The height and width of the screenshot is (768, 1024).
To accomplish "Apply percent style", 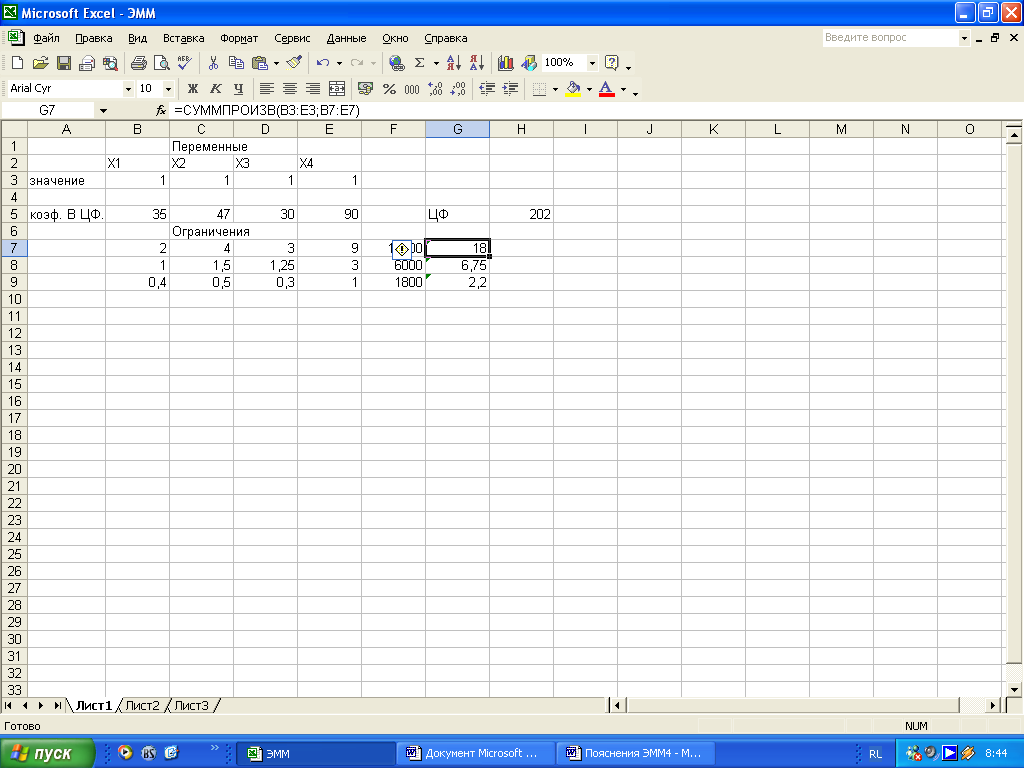I will pos(389,89).
